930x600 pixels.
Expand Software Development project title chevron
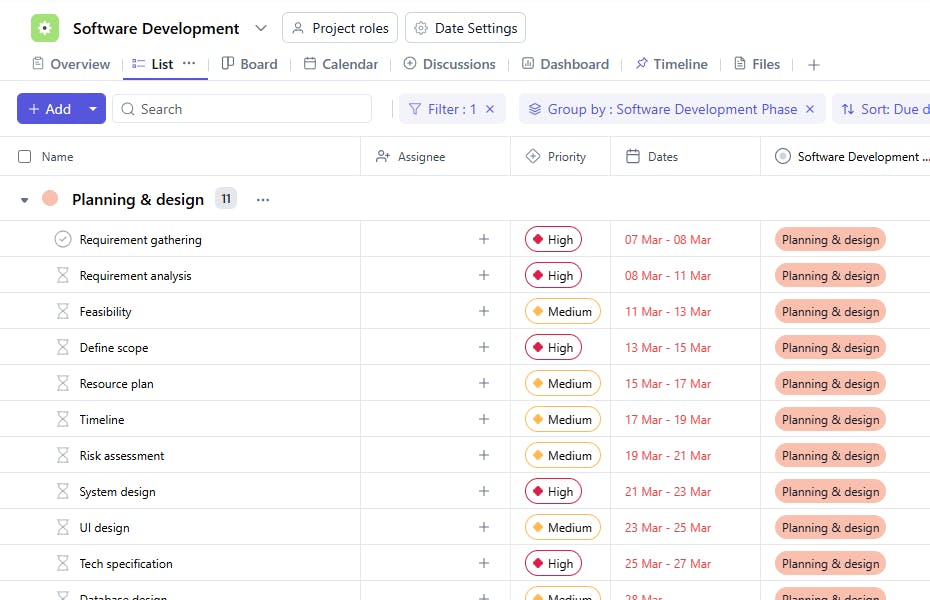[x=261, y=28]
